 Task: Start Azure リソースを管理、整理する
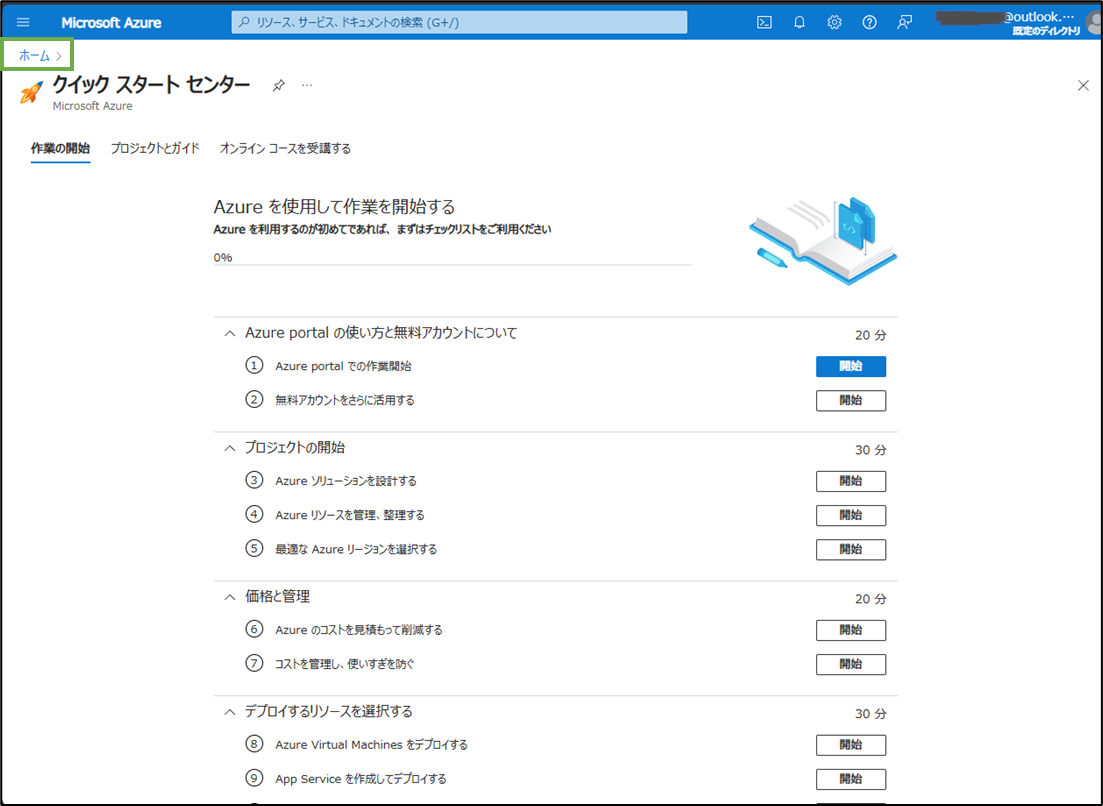[x=850, y=515]
